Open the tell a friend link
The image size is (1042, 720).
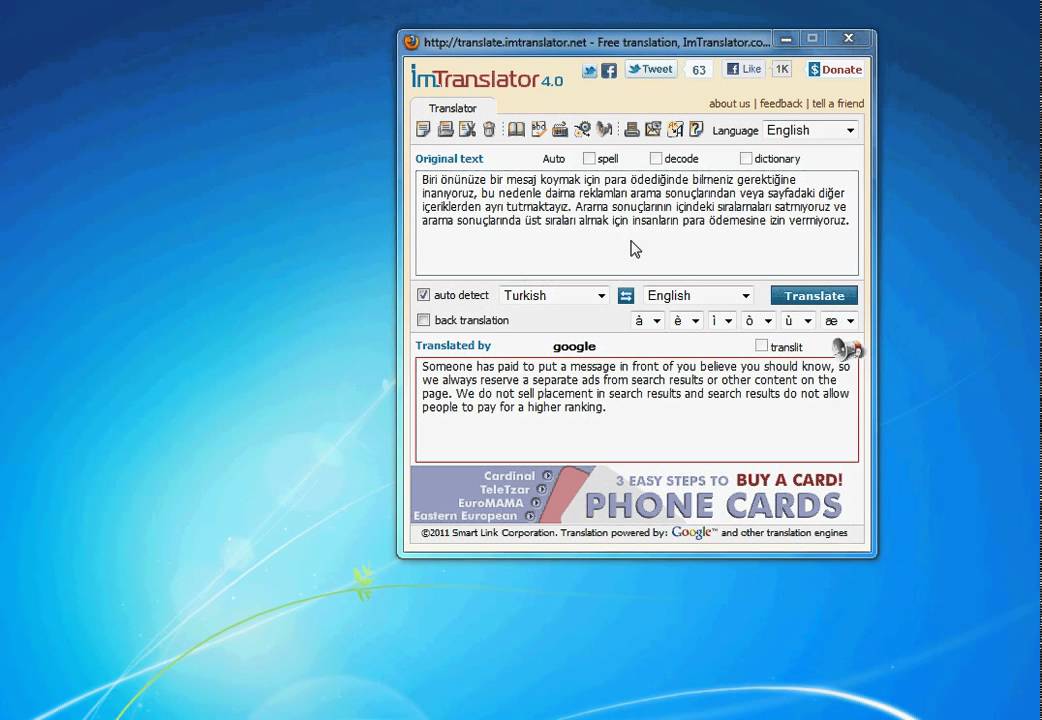pos(838,104)
